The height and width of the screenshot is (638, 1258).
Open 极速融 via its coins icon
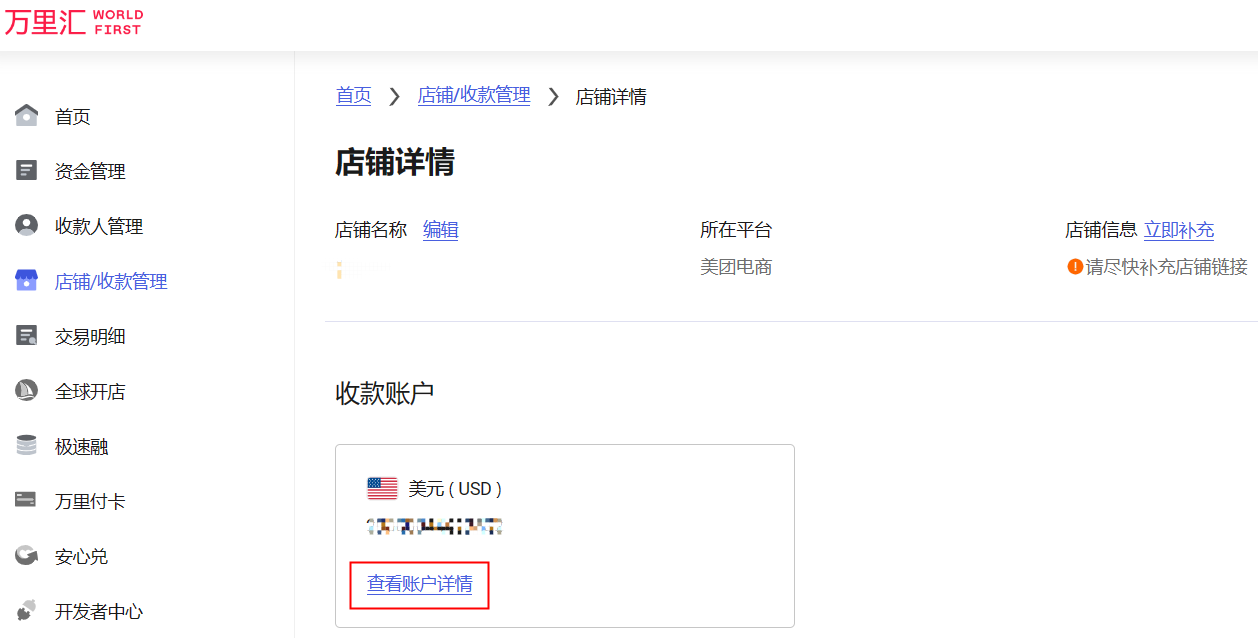coord(26,445)
